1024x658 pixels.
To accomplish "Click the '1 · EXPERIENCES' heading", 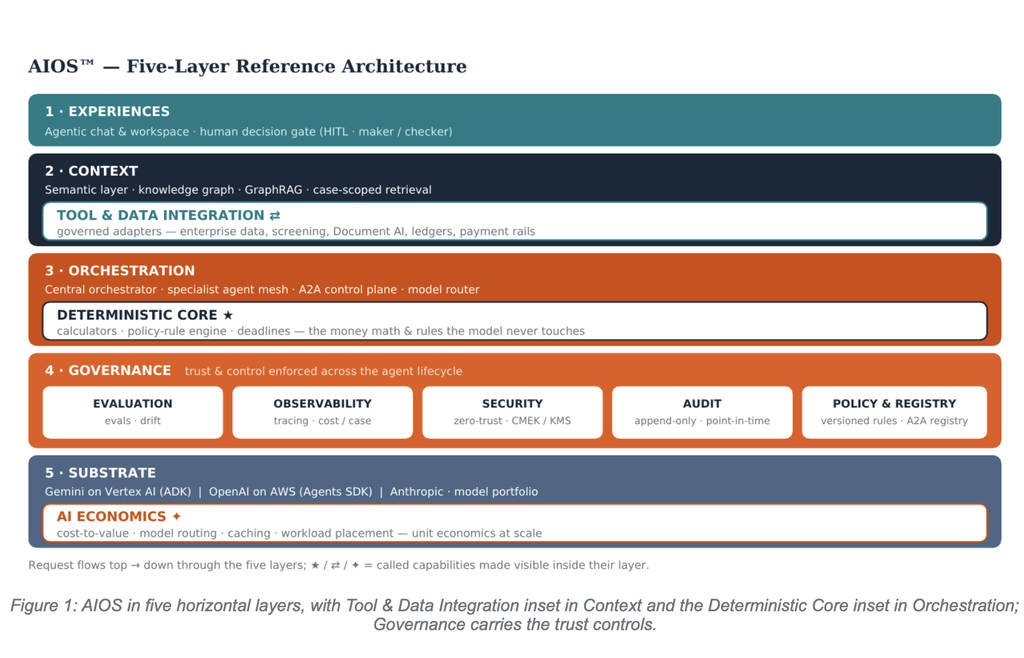I will pyautogui.click(x=107, y=112).
